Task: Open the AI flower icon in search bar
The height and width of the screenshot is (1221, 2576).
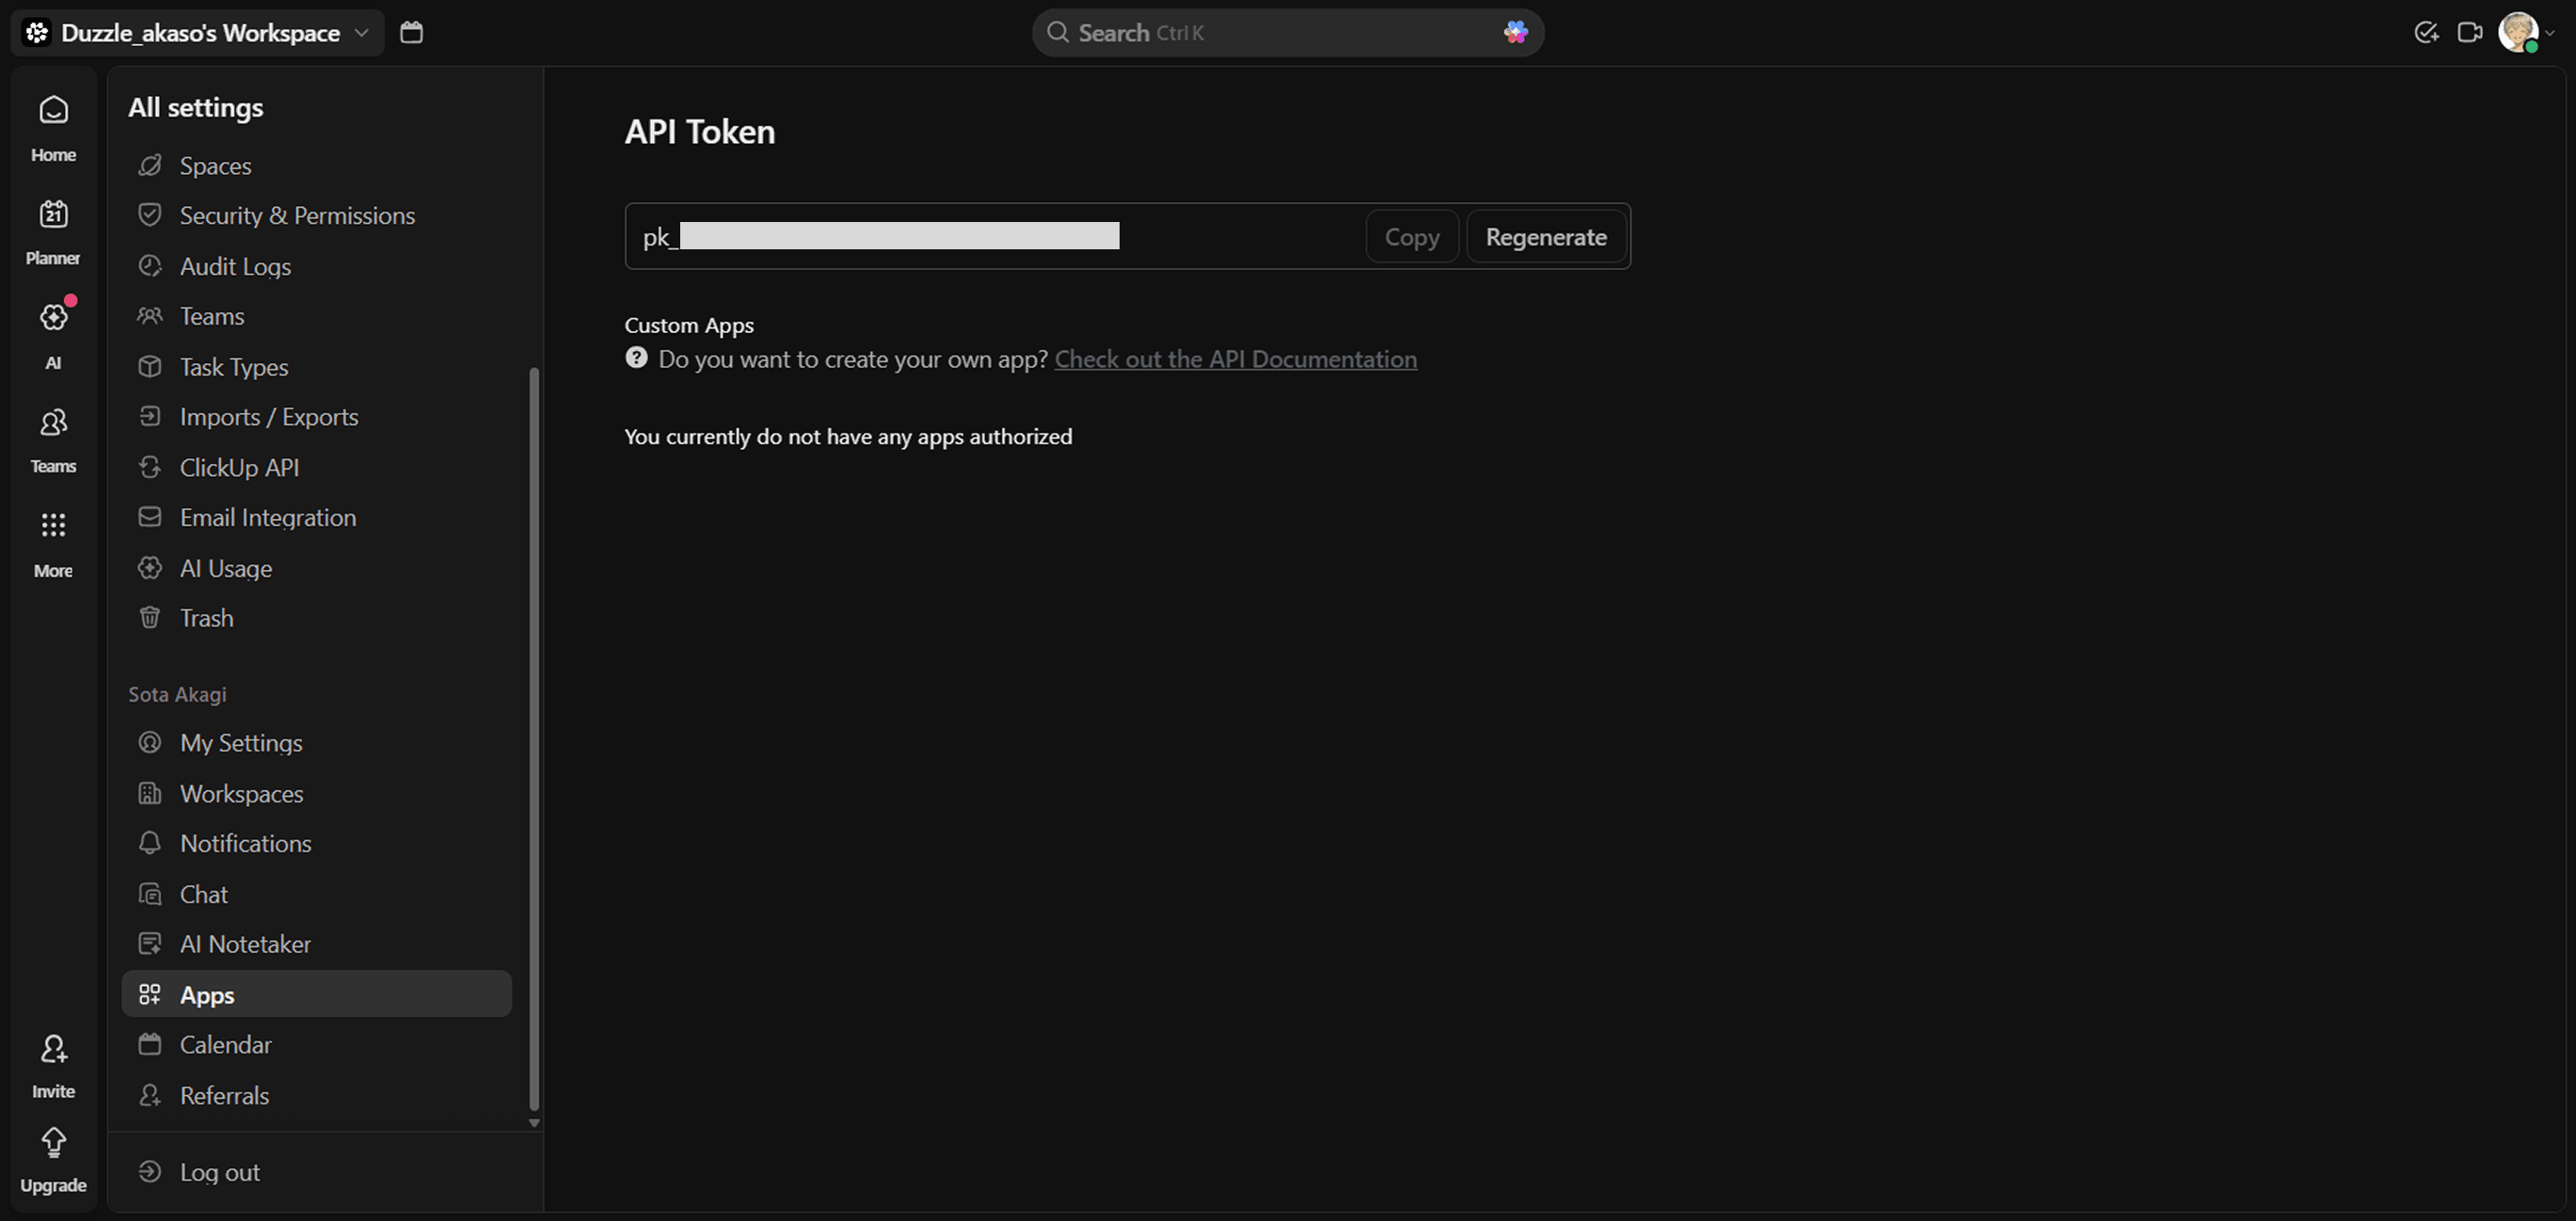Action: point(1514,32)
